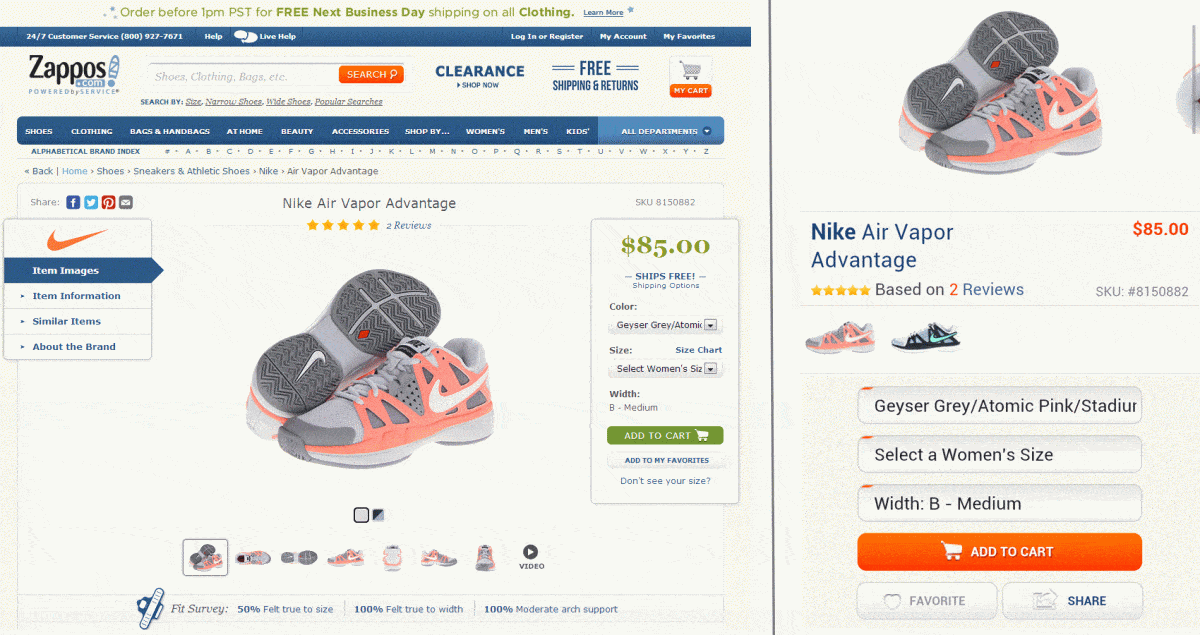Image resolution: width=1200 pixels, height=635 pixels.
Task: Open the Size Chart link
Action: coord(698,350)
